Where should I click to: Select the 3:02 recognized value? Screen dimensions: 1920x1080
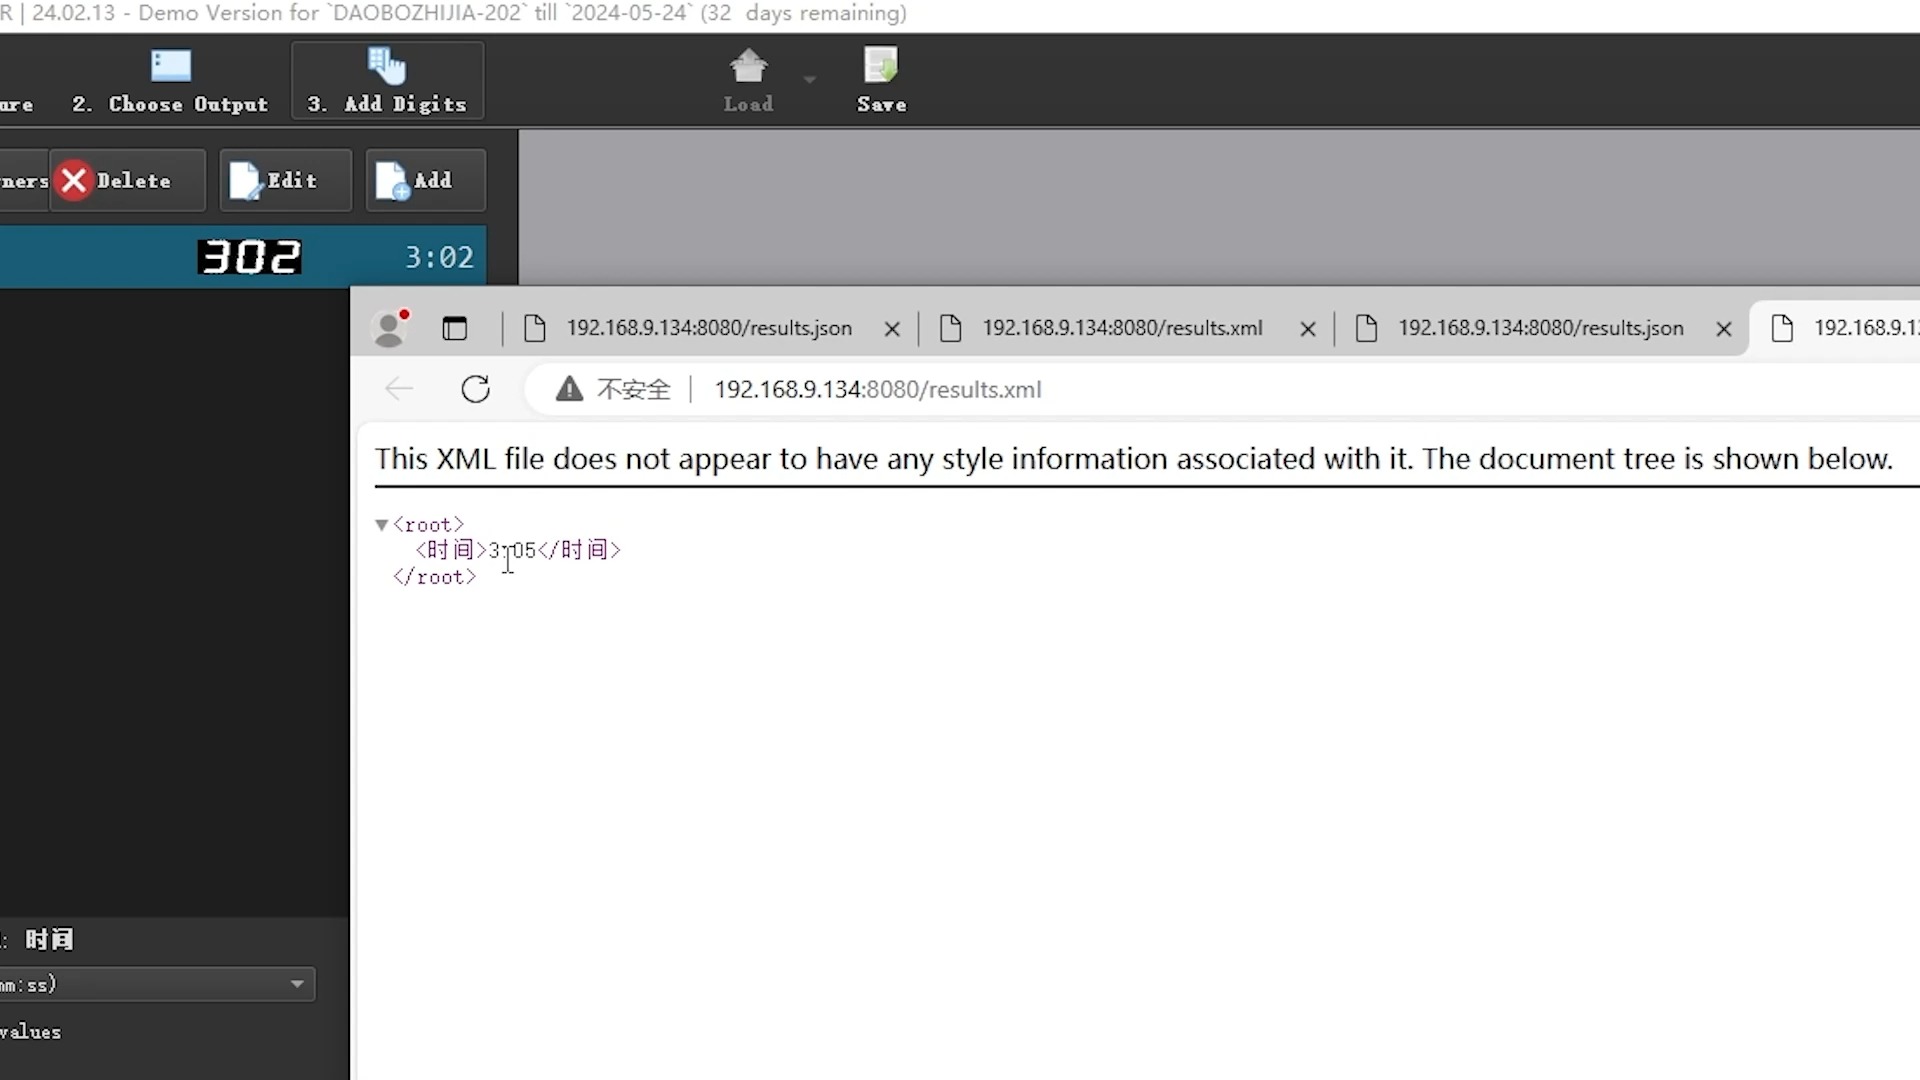click(439, 258)
